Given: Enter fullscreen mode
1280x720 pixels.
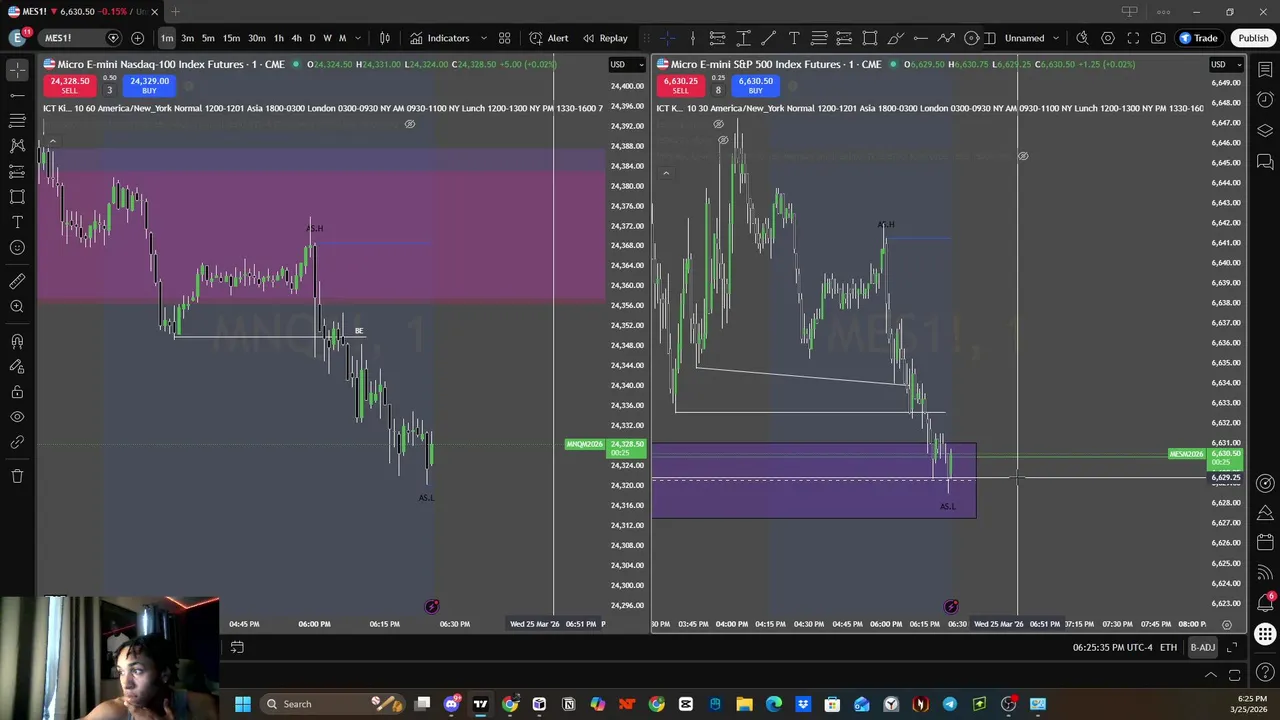Looking at the screenshot, I should pyautogui.click(x=1133, y=38).
